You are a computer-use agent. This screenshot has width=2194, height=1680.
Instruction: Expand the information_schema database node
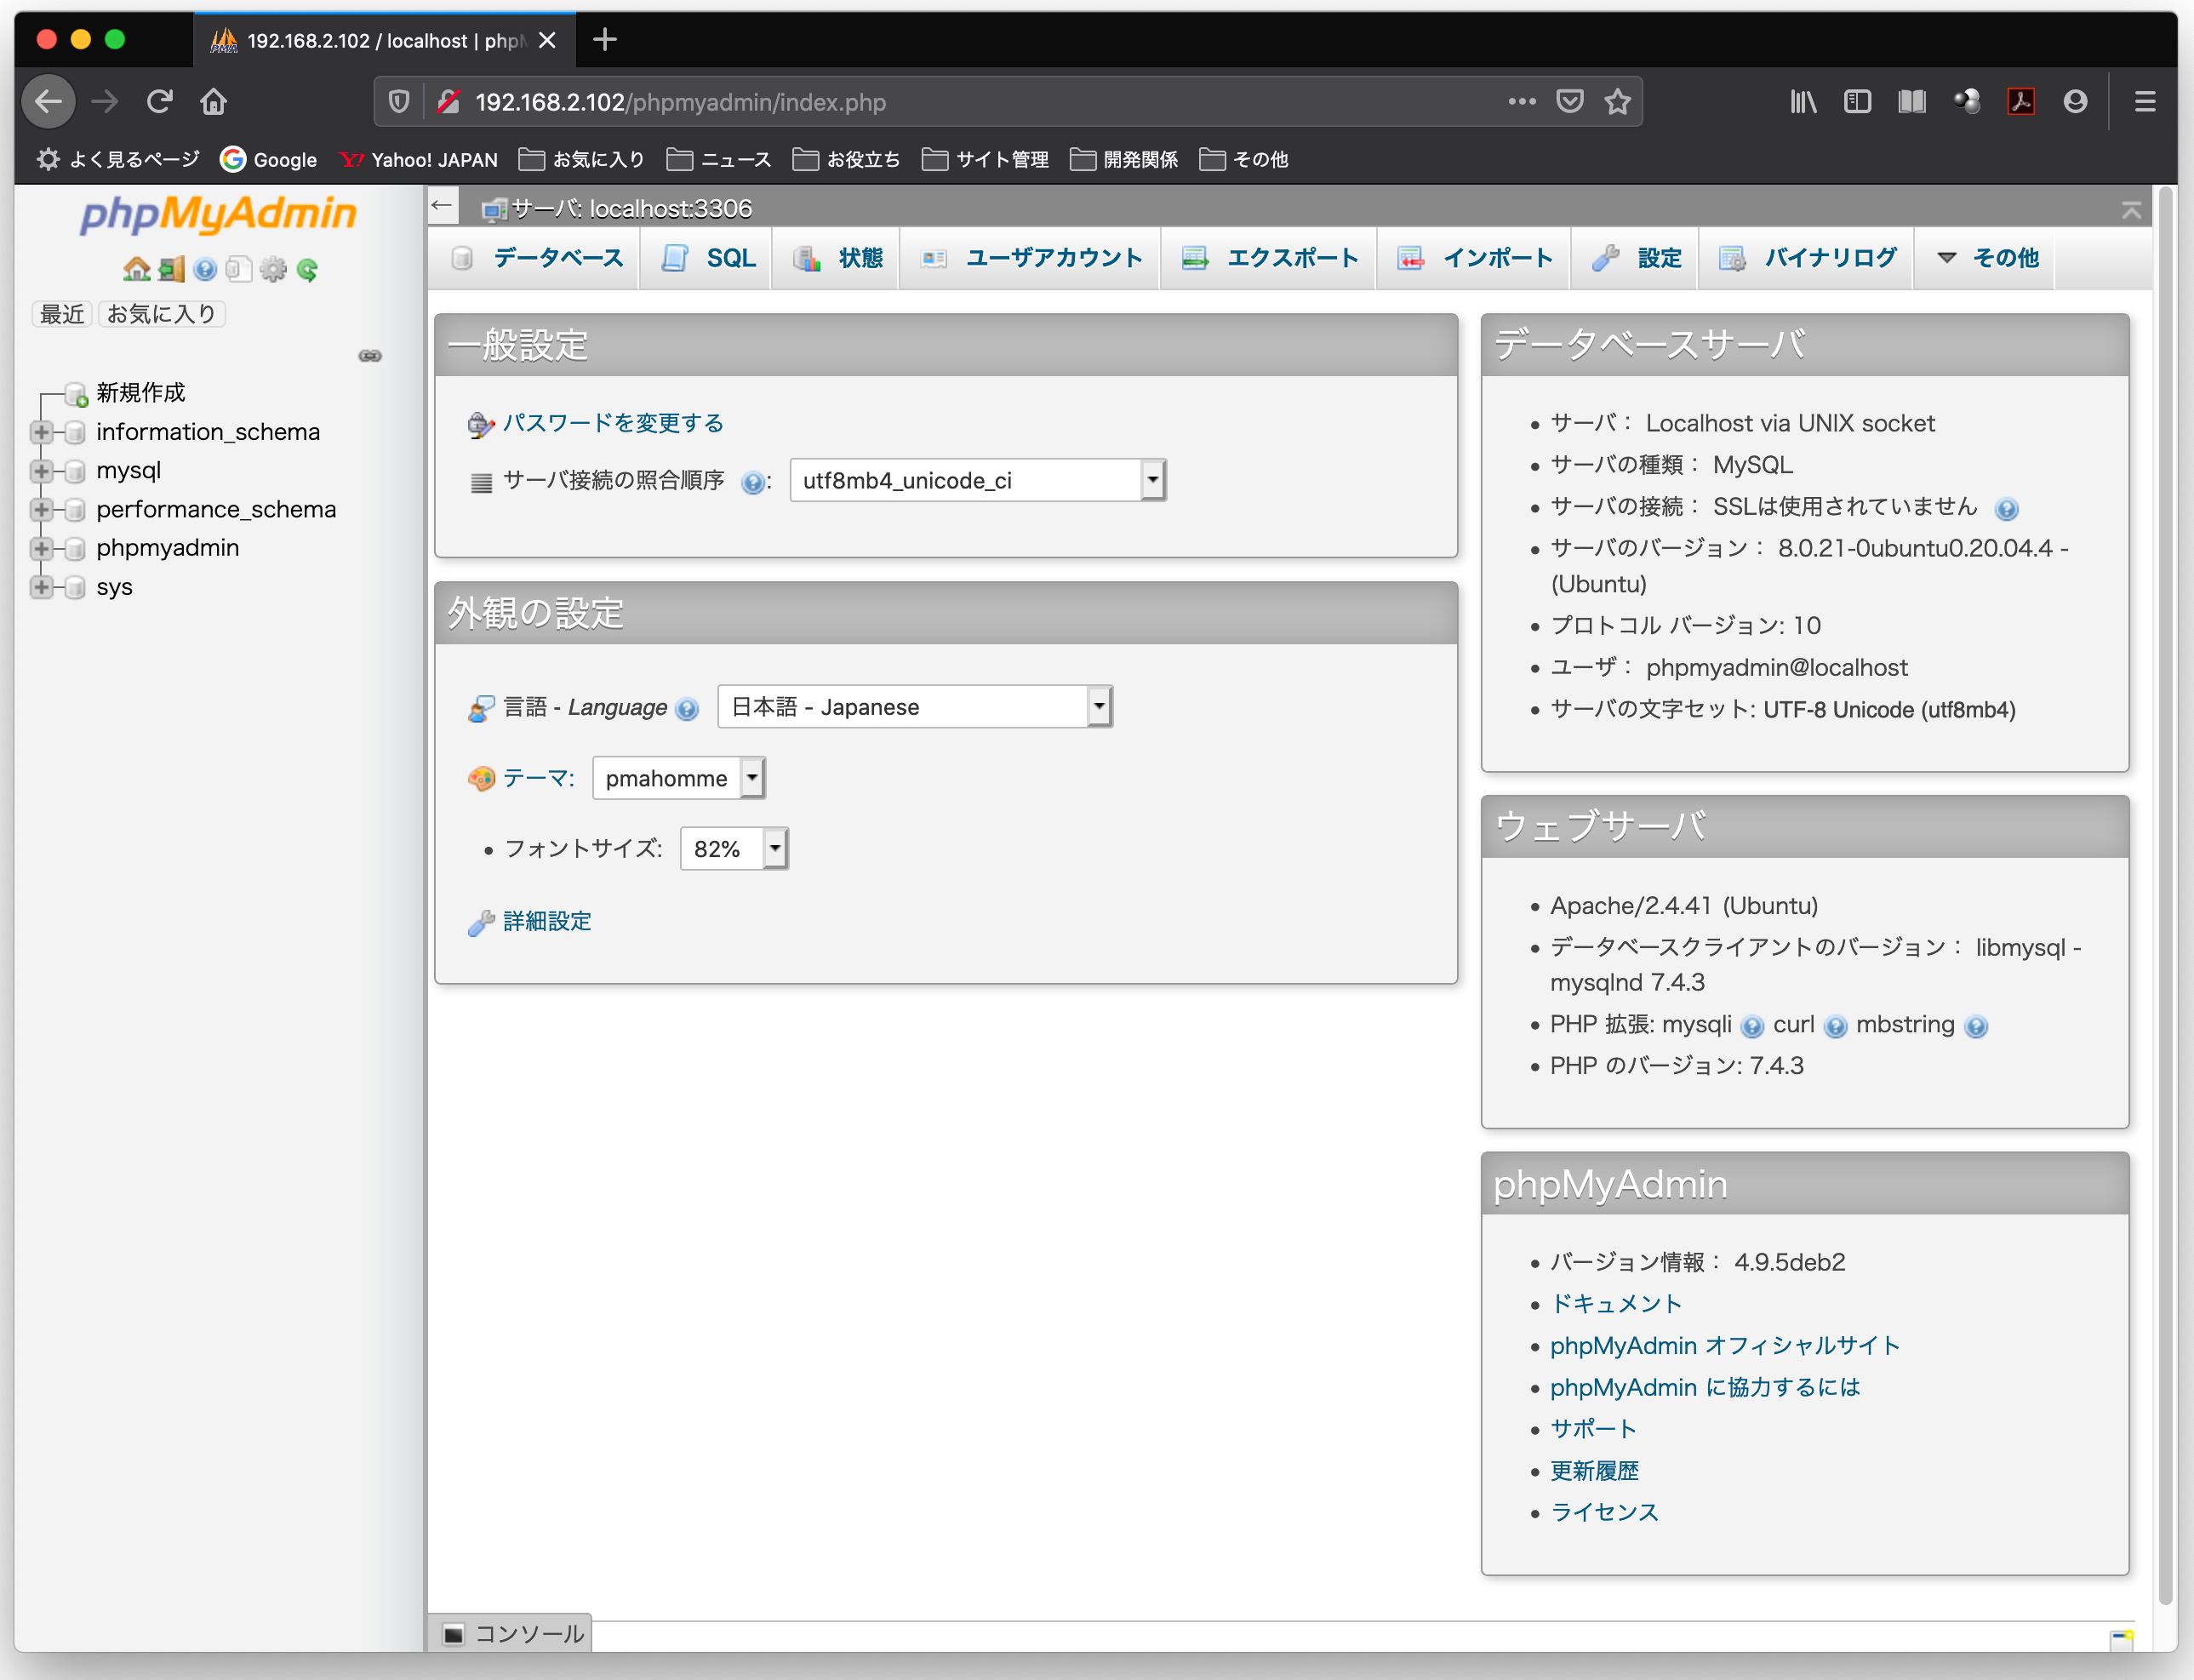point(41,432)
